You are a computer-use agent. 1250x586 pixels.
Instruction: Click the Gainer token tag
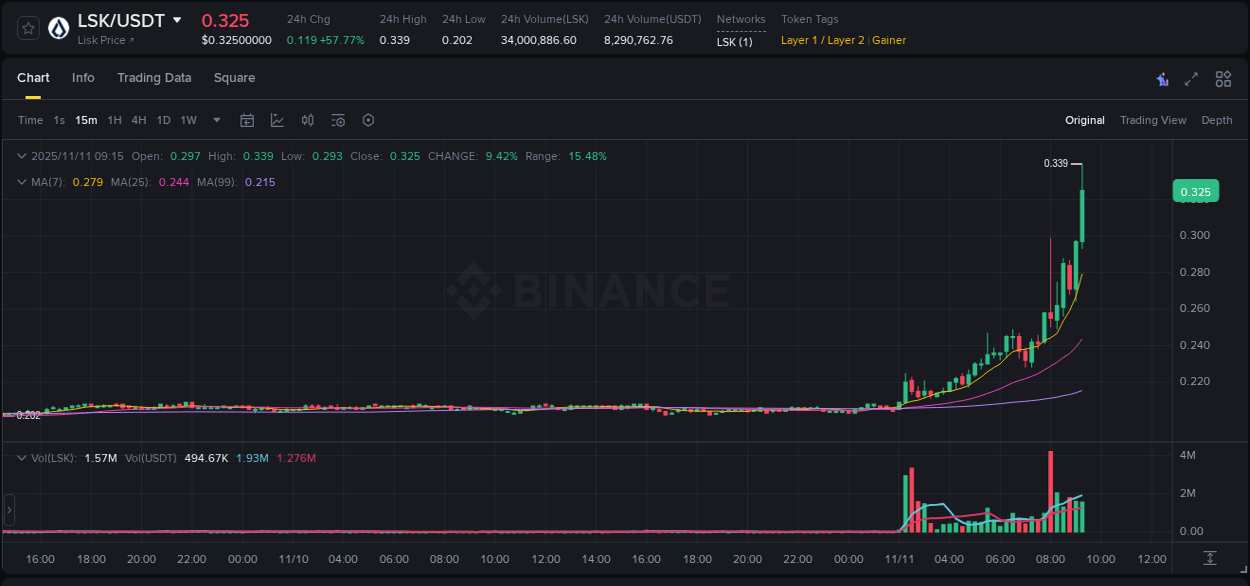[889, 40]
